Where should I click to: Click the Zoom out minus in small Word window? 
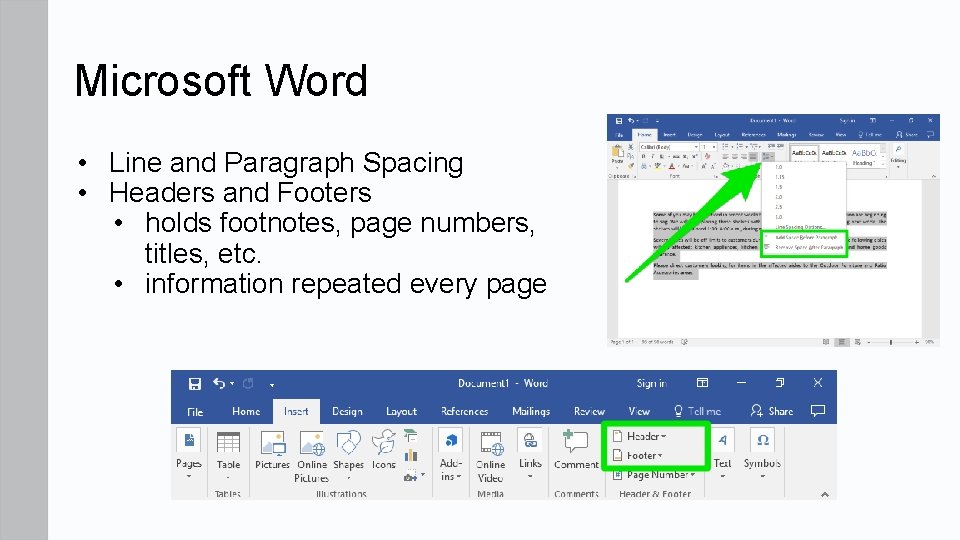pyautogui.click(x=869, y=342)
